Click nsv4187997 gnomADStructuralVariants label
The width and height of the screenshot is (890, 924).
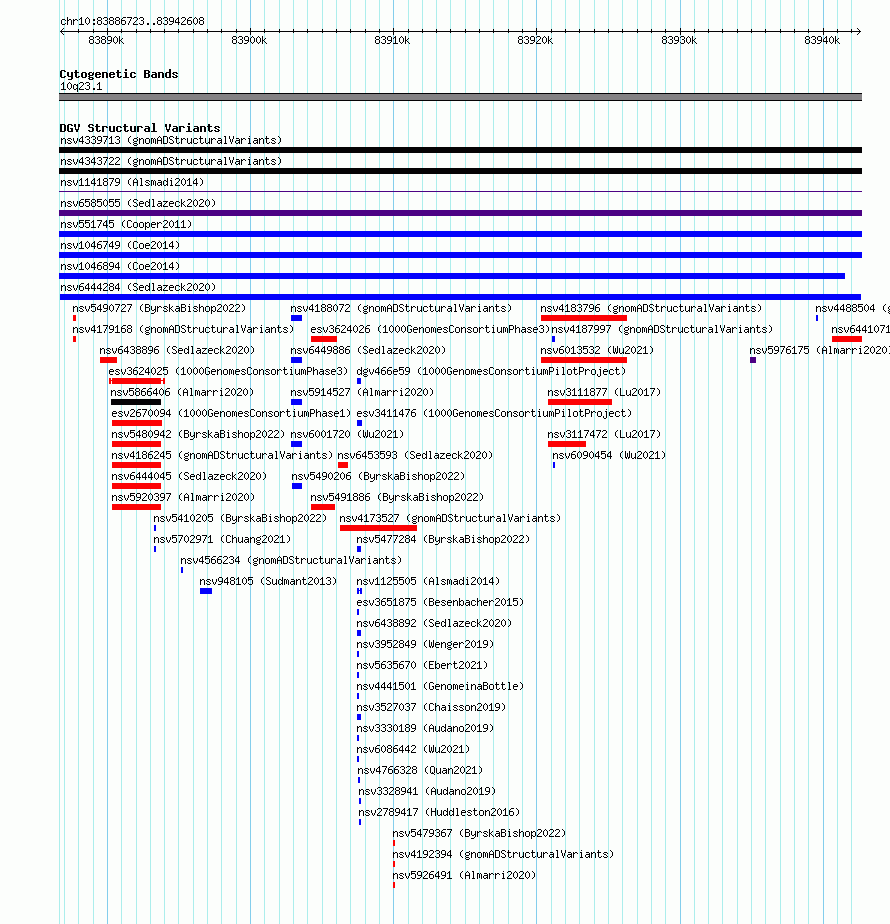pyautogui.click(x=662, y=329)
